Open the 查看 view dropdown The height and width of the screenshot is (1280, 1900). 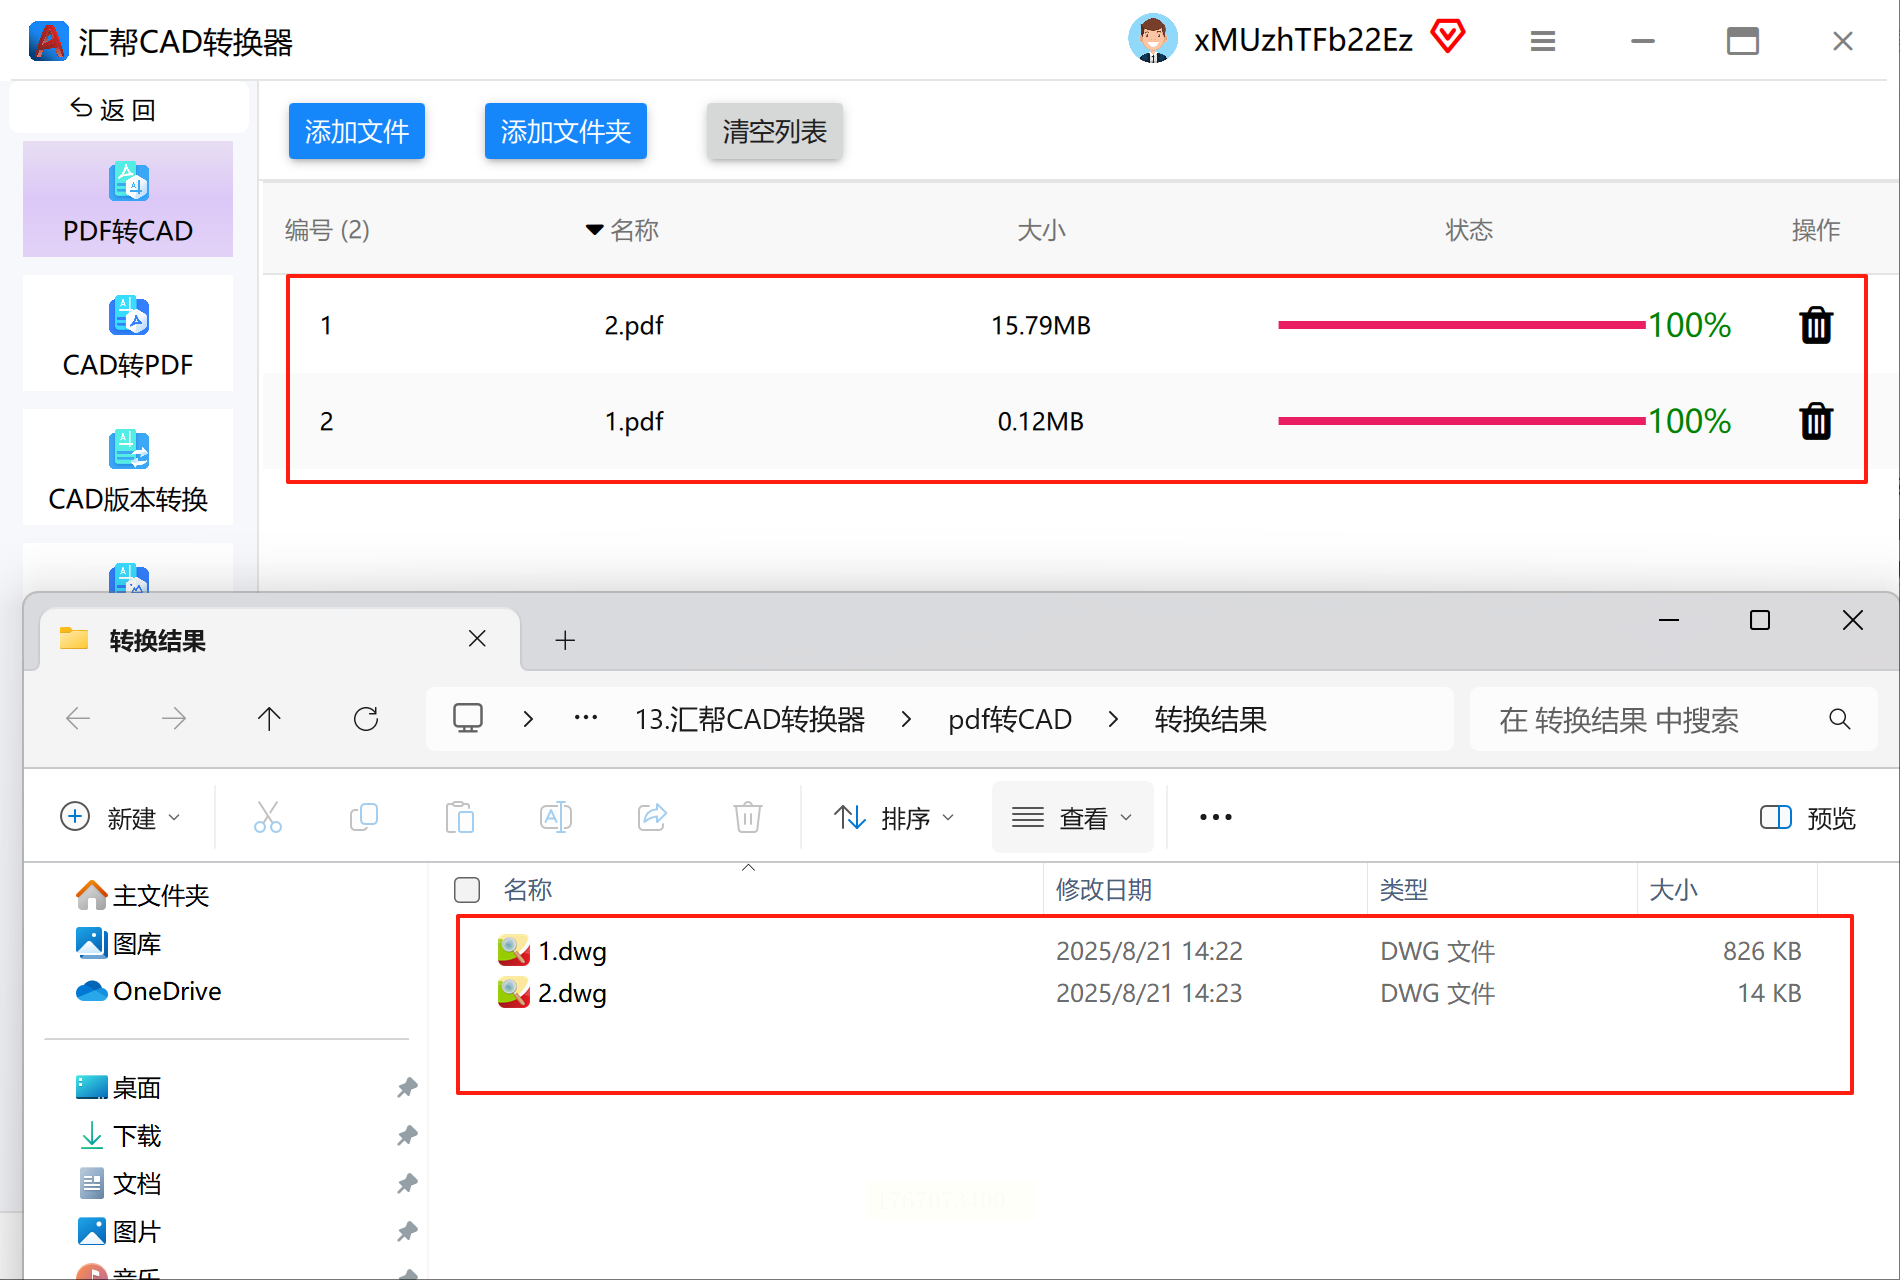click(x=1072, y=818)
